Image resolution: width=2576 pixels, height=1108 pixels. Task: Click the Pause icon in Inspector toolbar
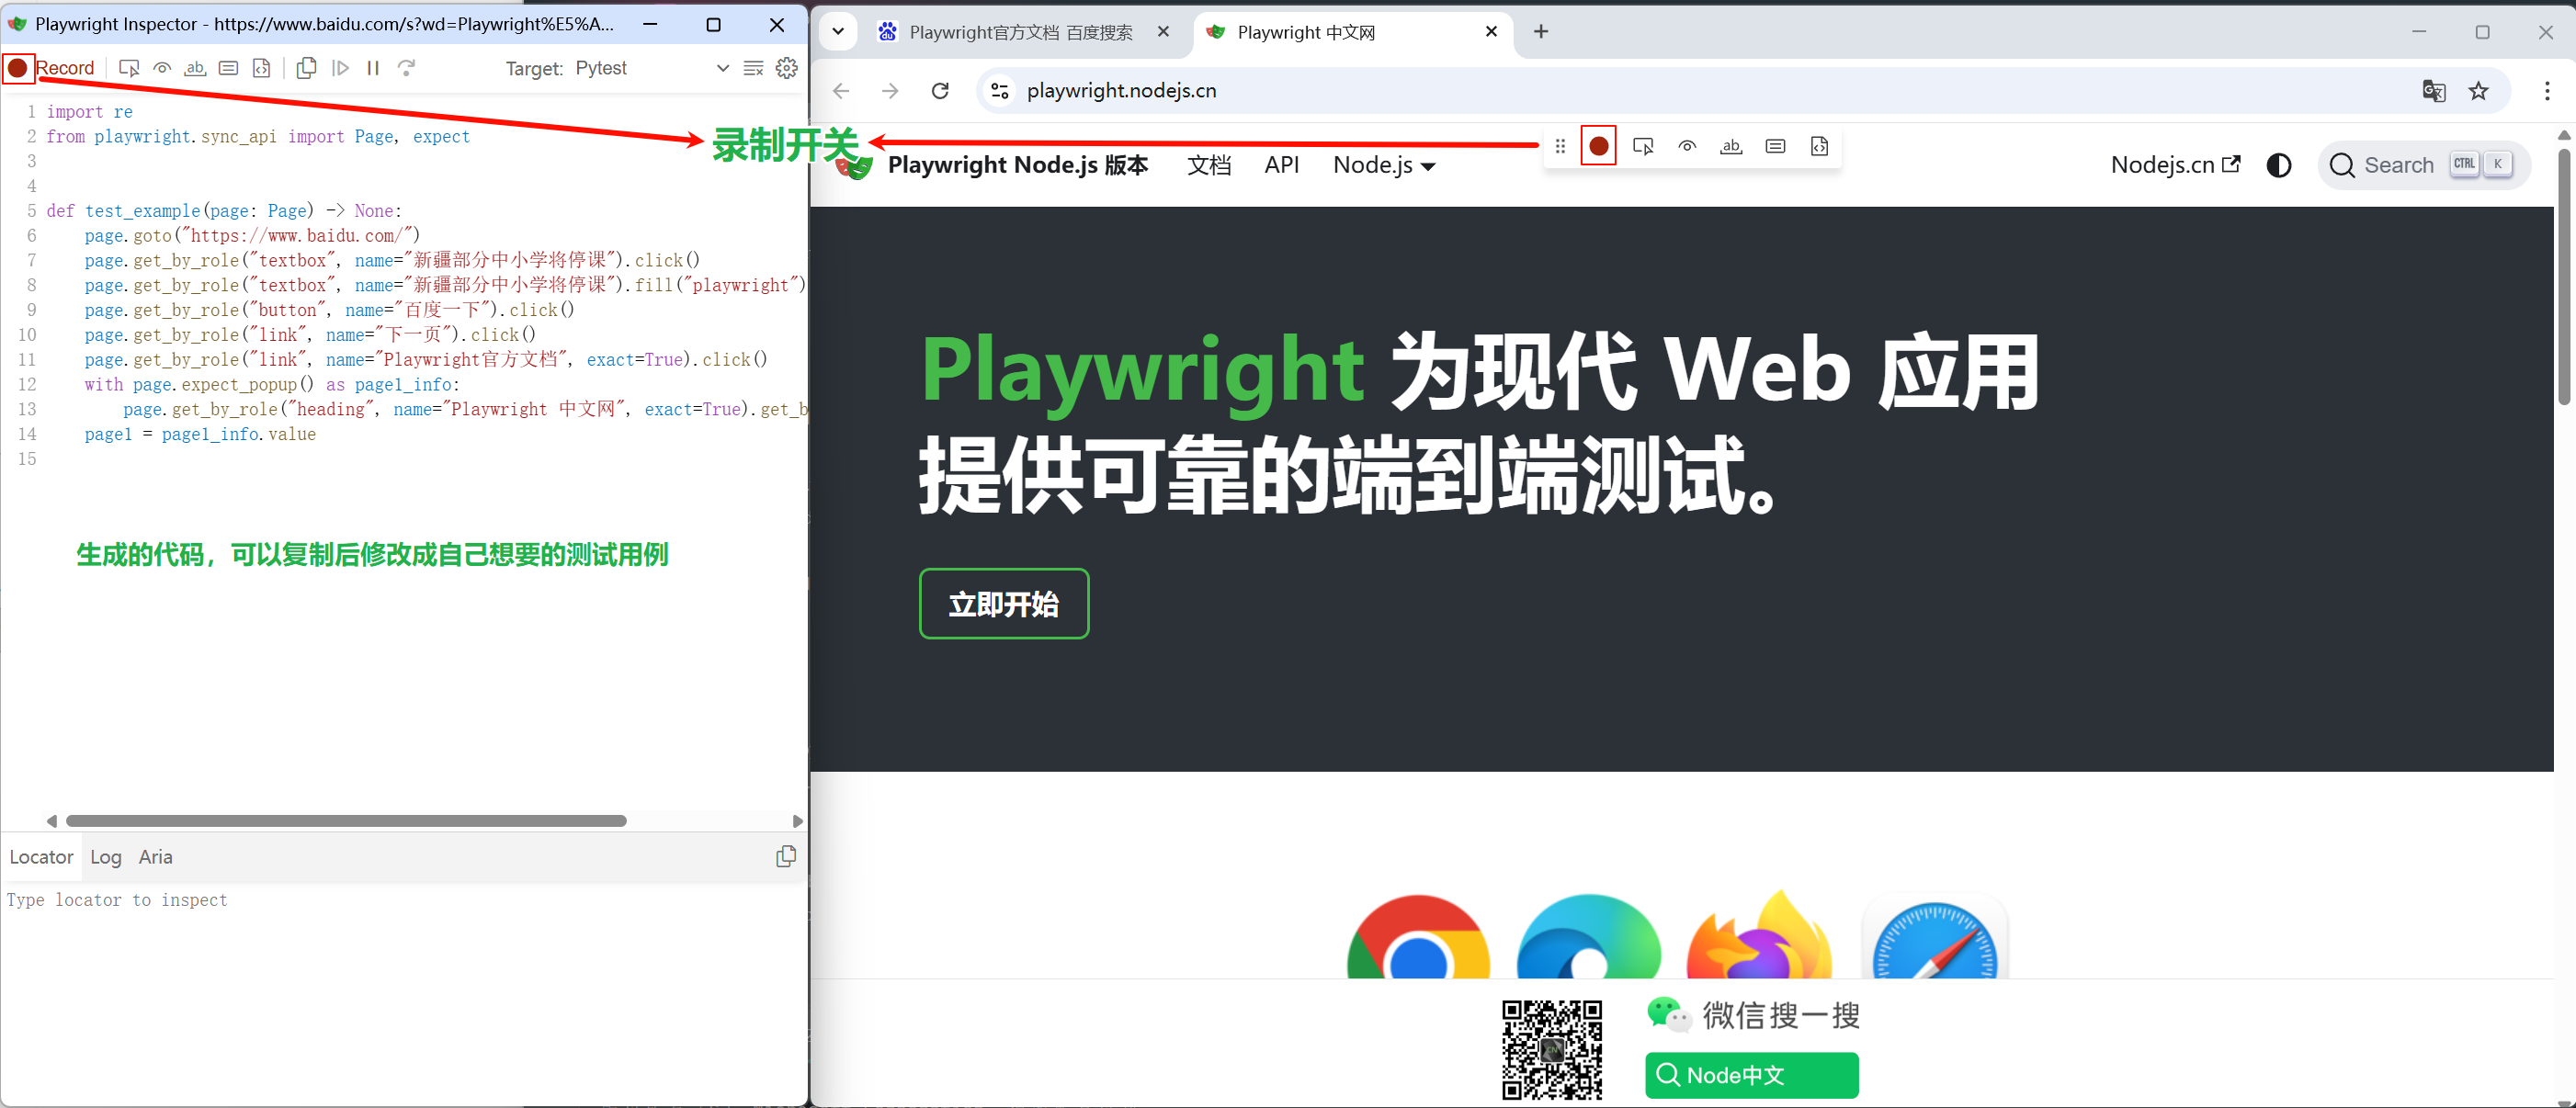(373, 68)
